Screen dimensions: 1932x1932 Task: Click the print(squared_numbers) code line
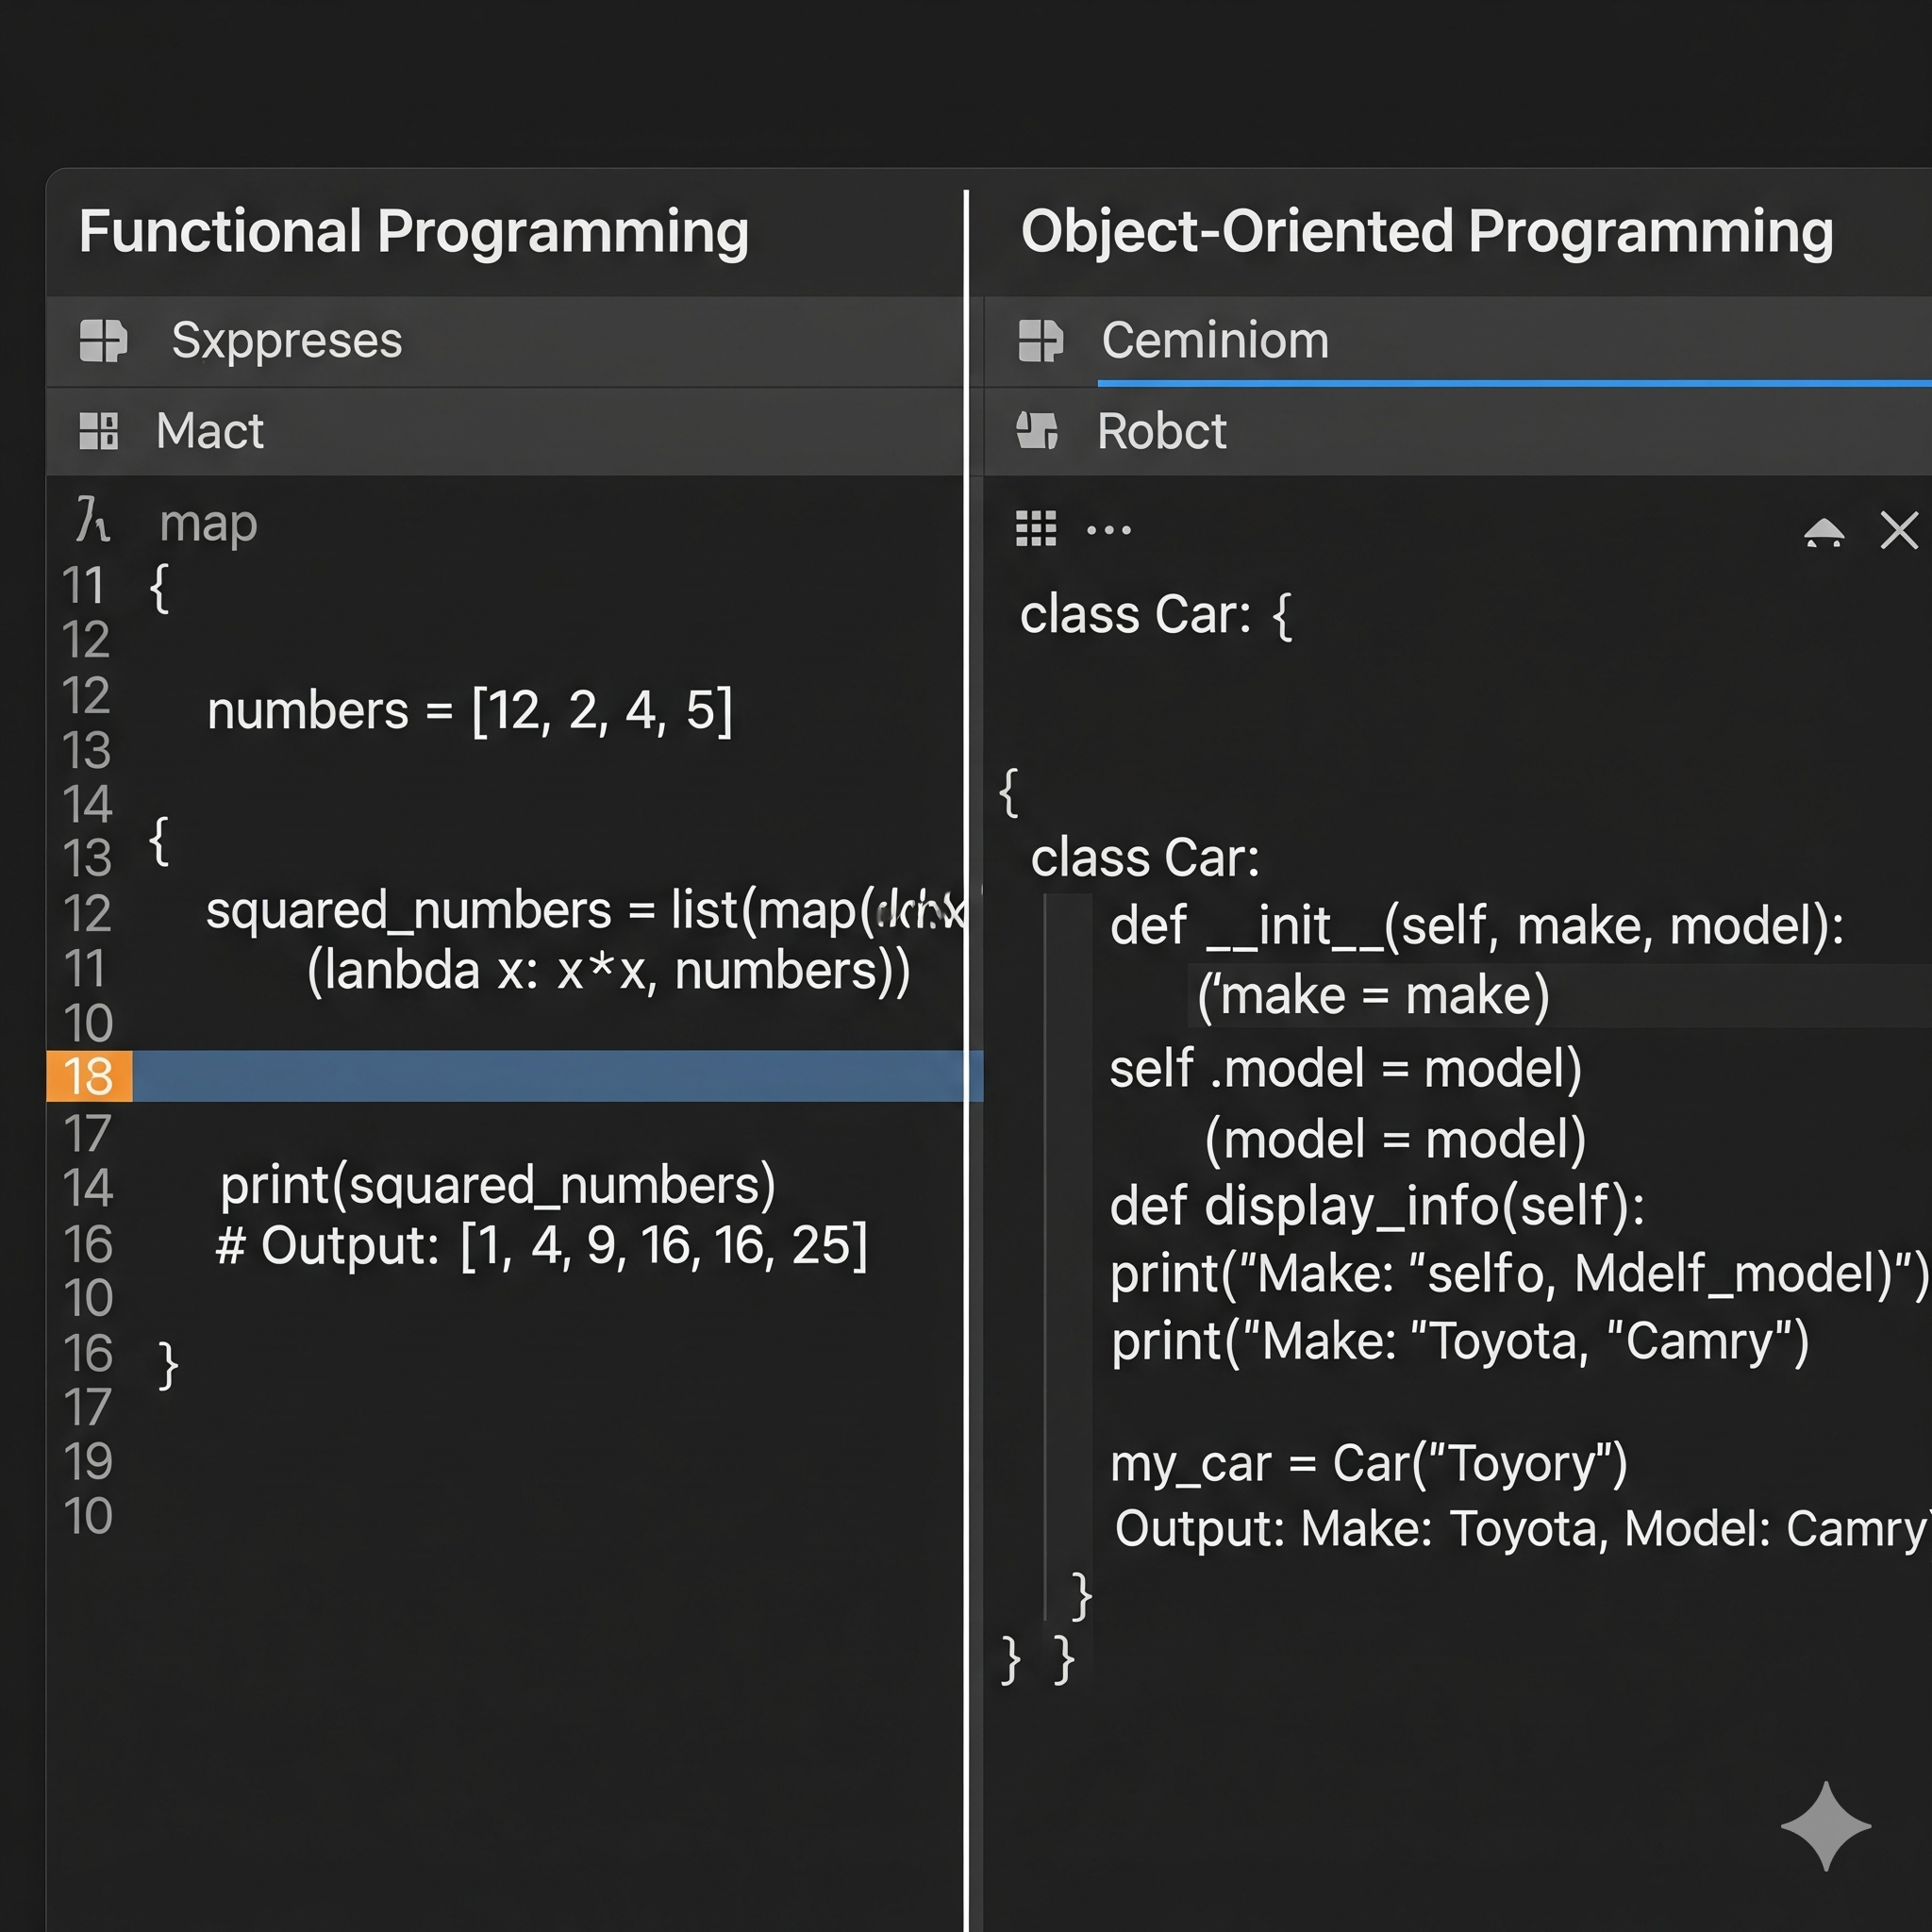tap(497, 1185)
